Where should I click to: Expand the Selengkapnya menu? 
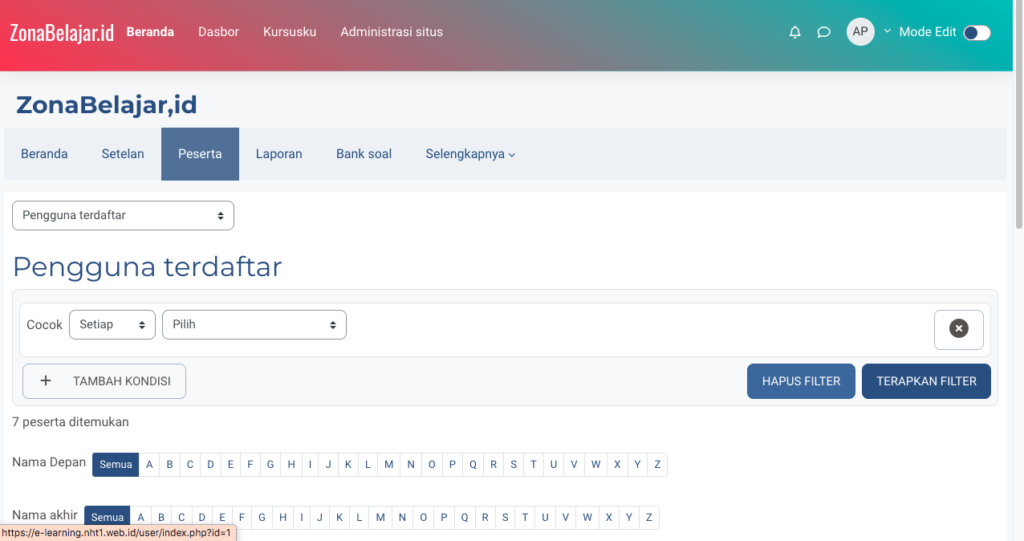470,154
